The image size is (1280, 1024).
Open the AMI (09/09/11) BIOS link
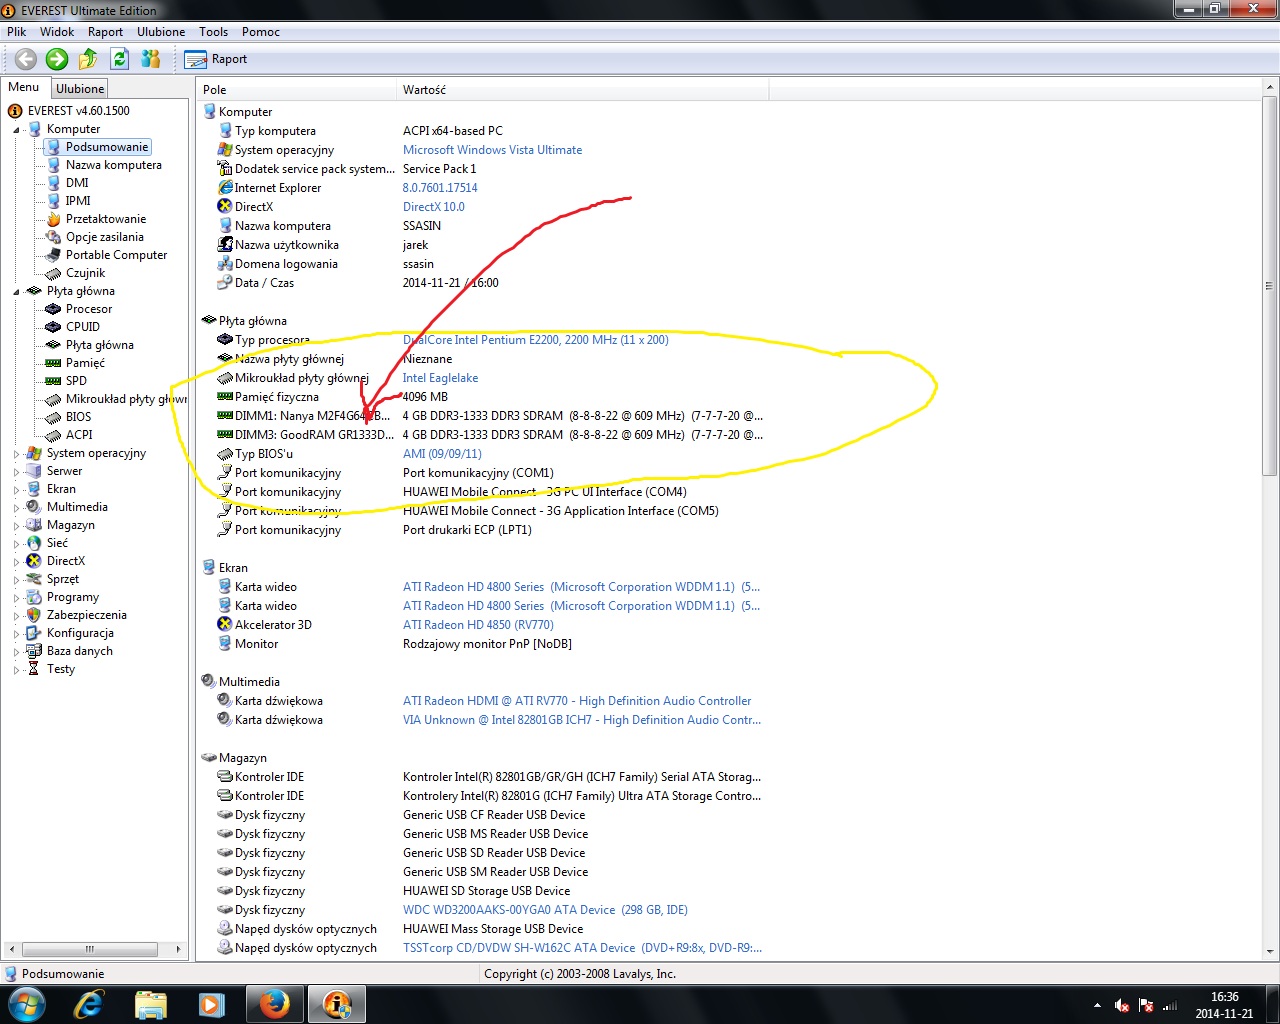pyautogui.click(x=442, y=454)
